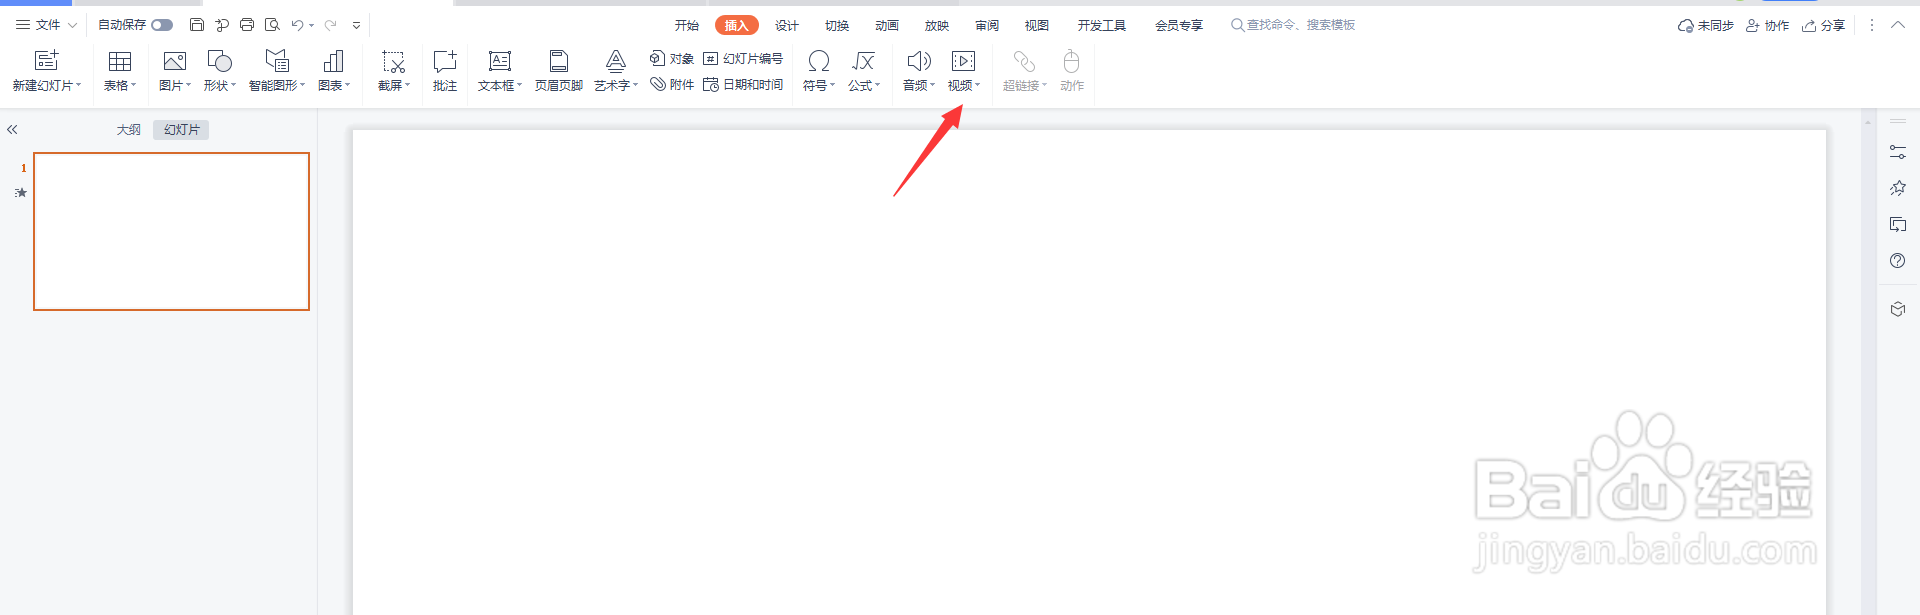
Task: Click the Undo arrow icon
Action: point(297,25)
